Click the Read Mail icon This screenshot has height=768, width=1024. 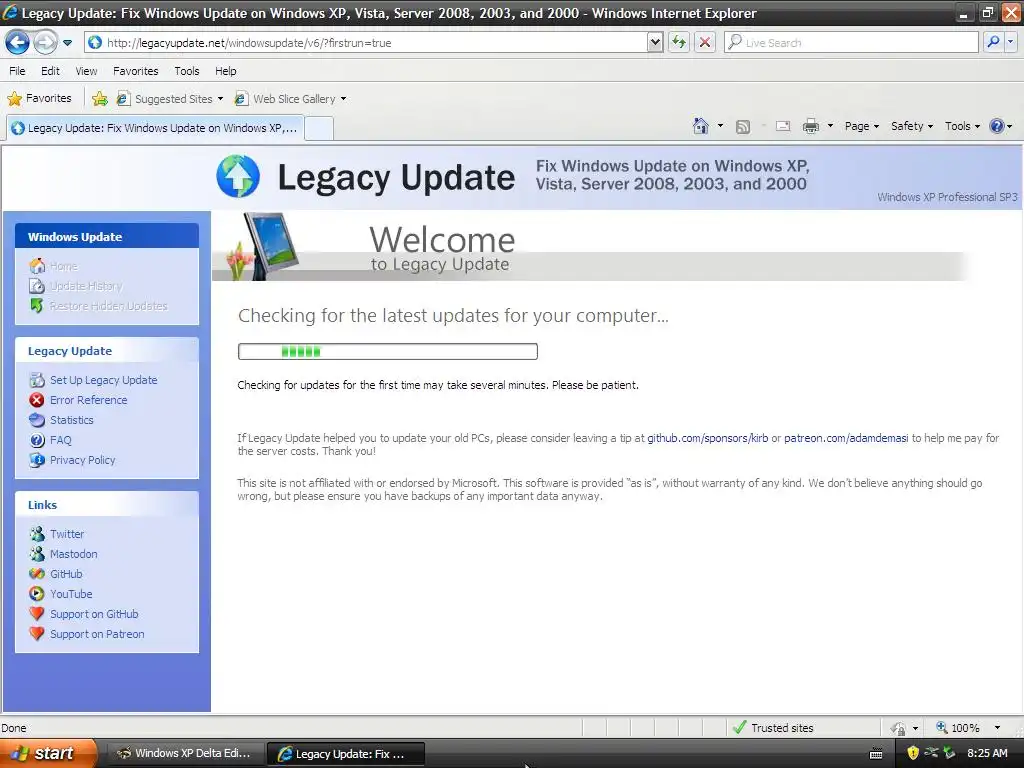point(783,126)
